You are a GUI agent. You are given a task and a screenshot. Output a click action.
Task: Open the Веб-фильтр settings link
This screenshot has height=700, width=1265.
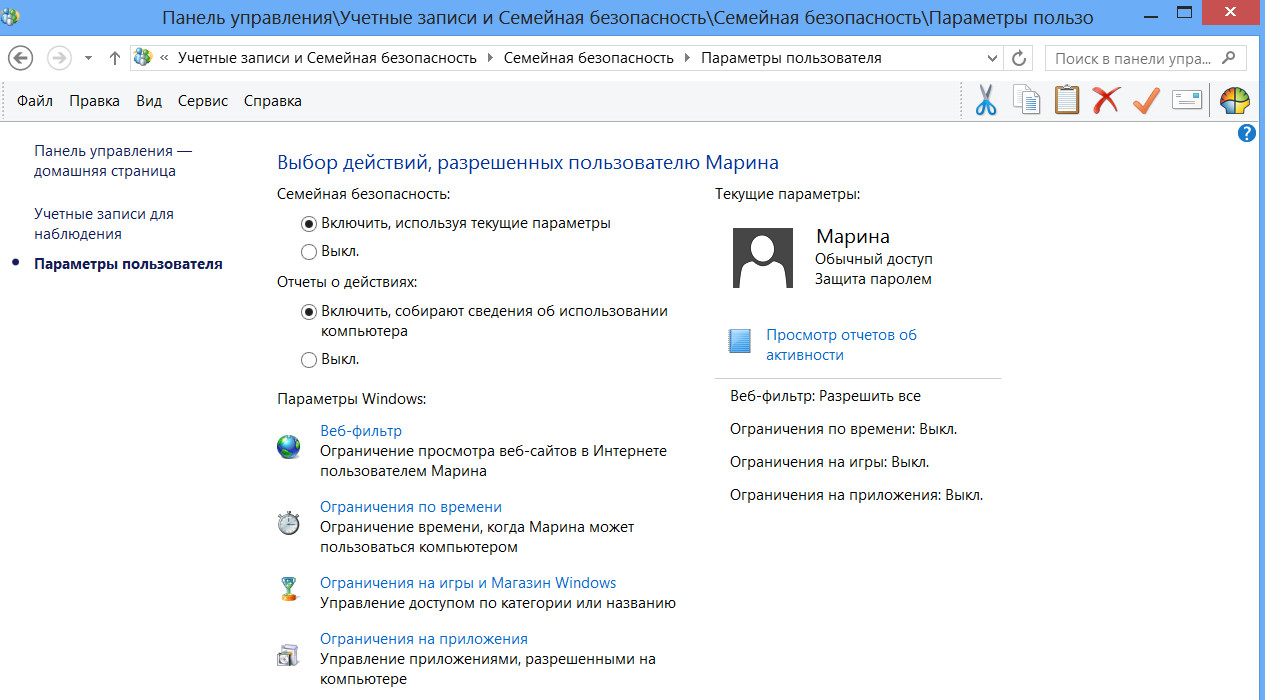point(360,431)
